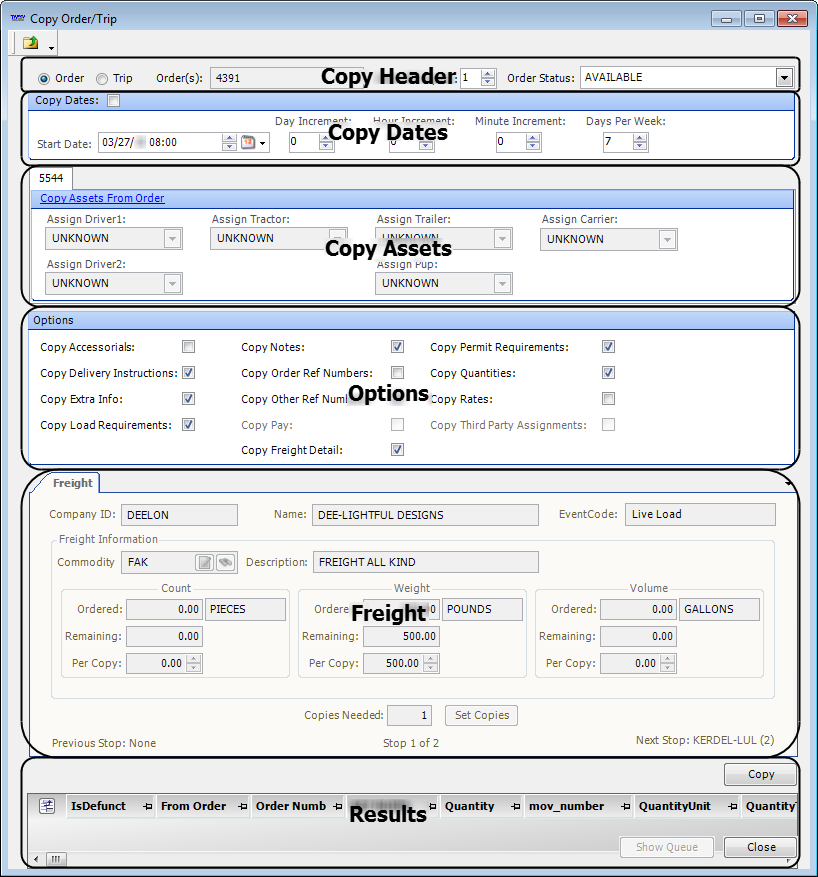Pin the From Order column
This screenshot has width=818, height=877.
pos(243,807)
